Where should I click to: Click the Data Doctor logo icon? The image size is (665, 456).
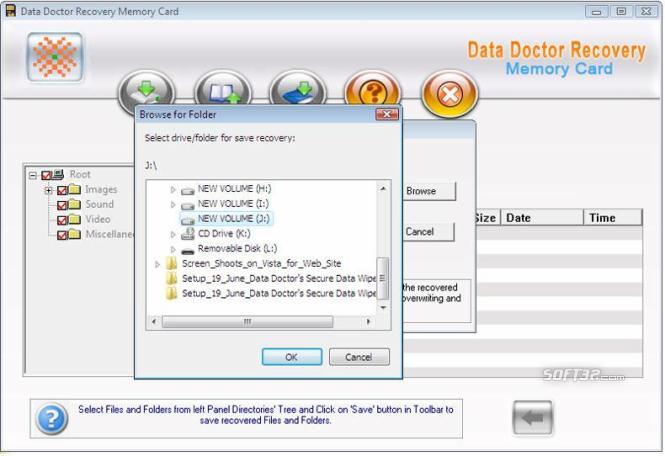[x=55, y=57]
